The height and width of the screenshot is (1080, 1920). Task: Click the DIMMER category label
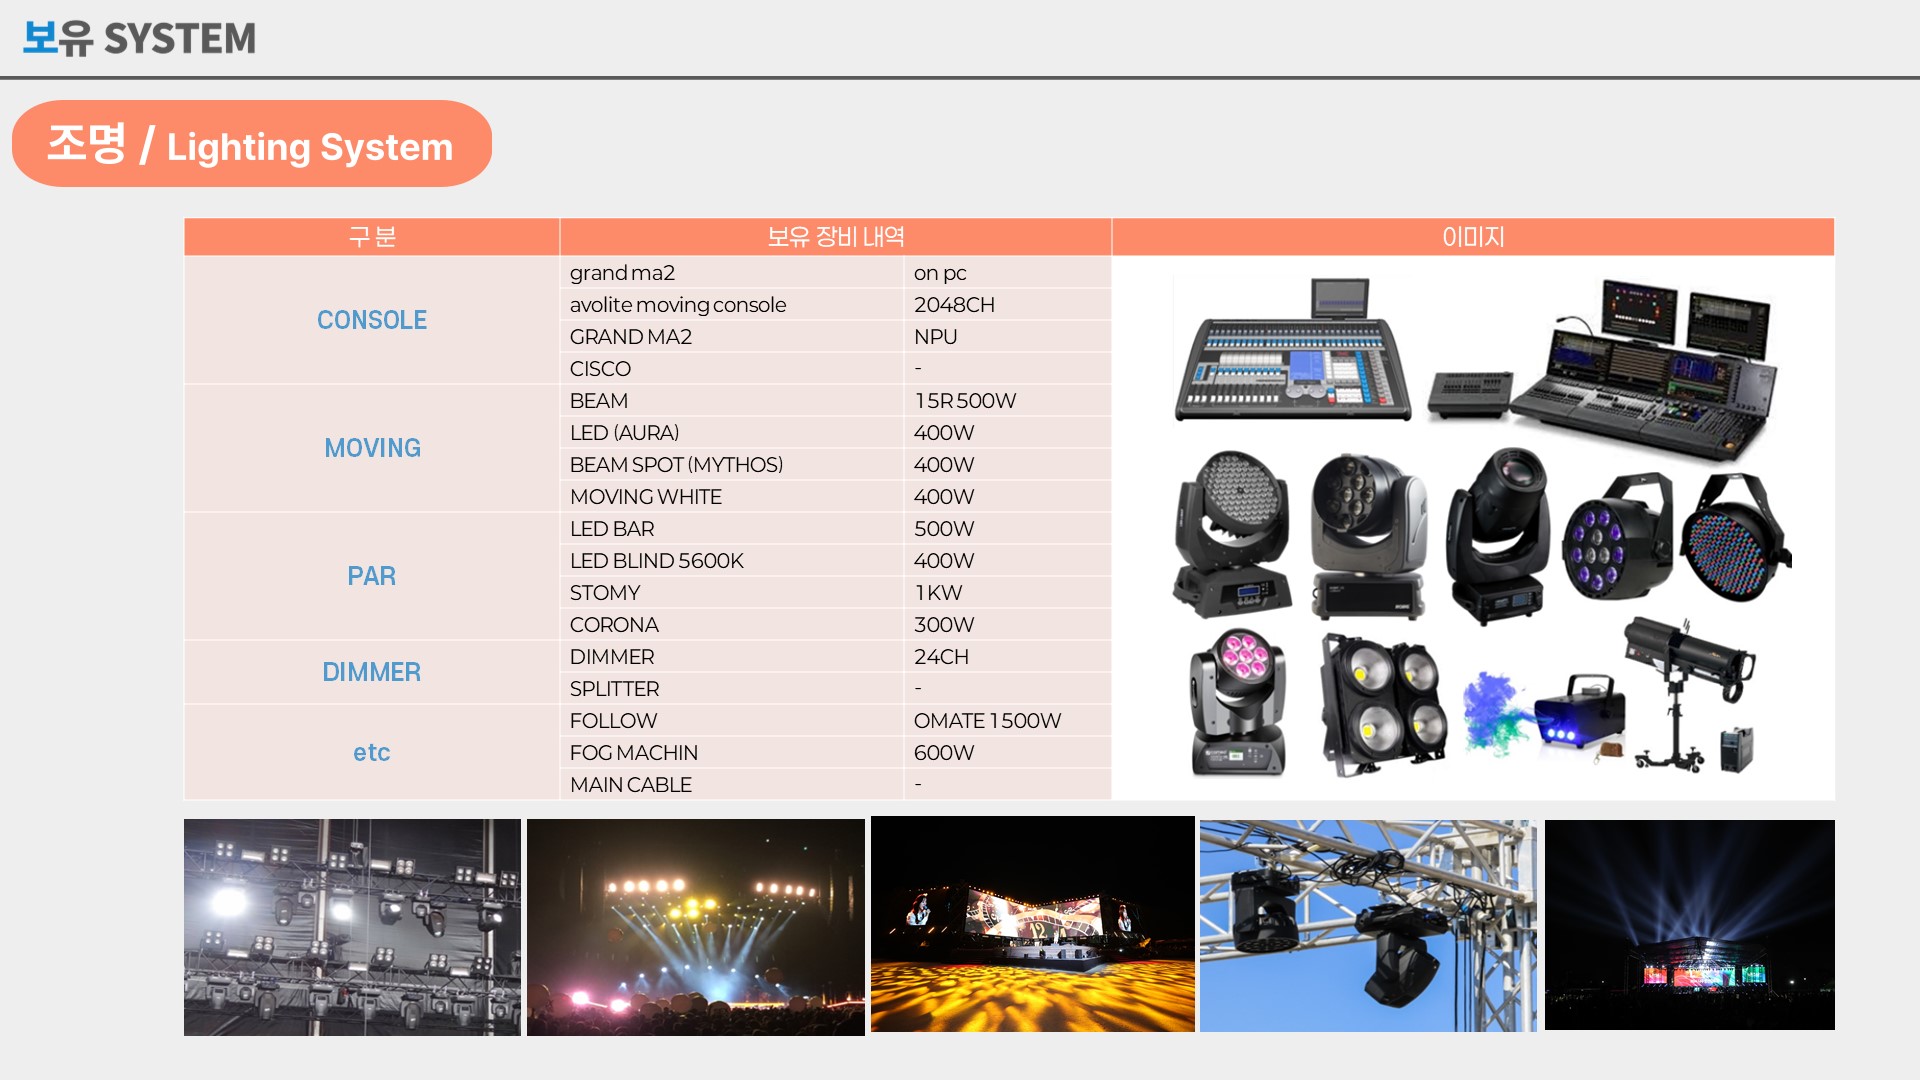point(371,672)
